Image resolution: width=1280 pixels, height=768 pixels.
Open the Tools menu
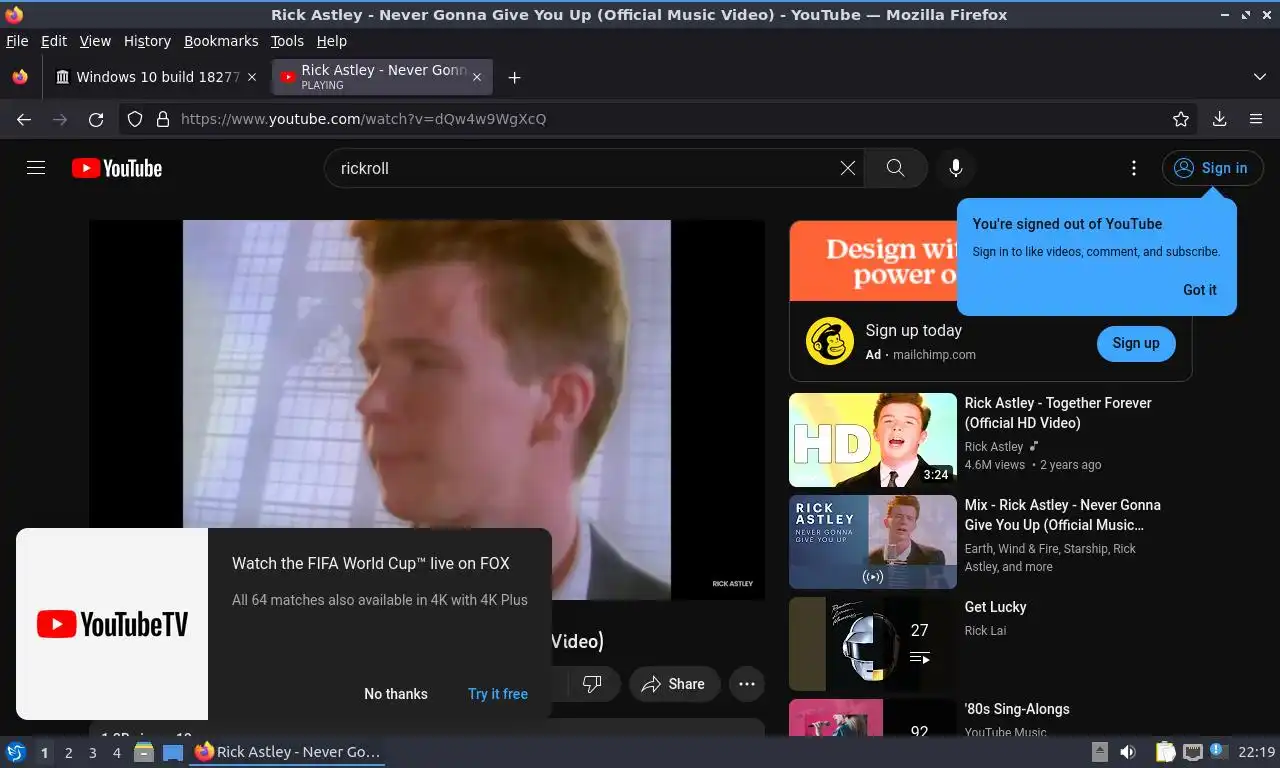click(287, 41)
